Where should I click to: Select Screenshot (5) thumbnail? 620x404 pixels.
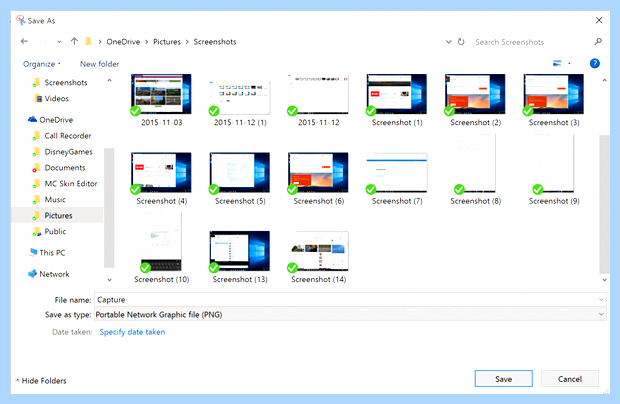click(240, 173)
